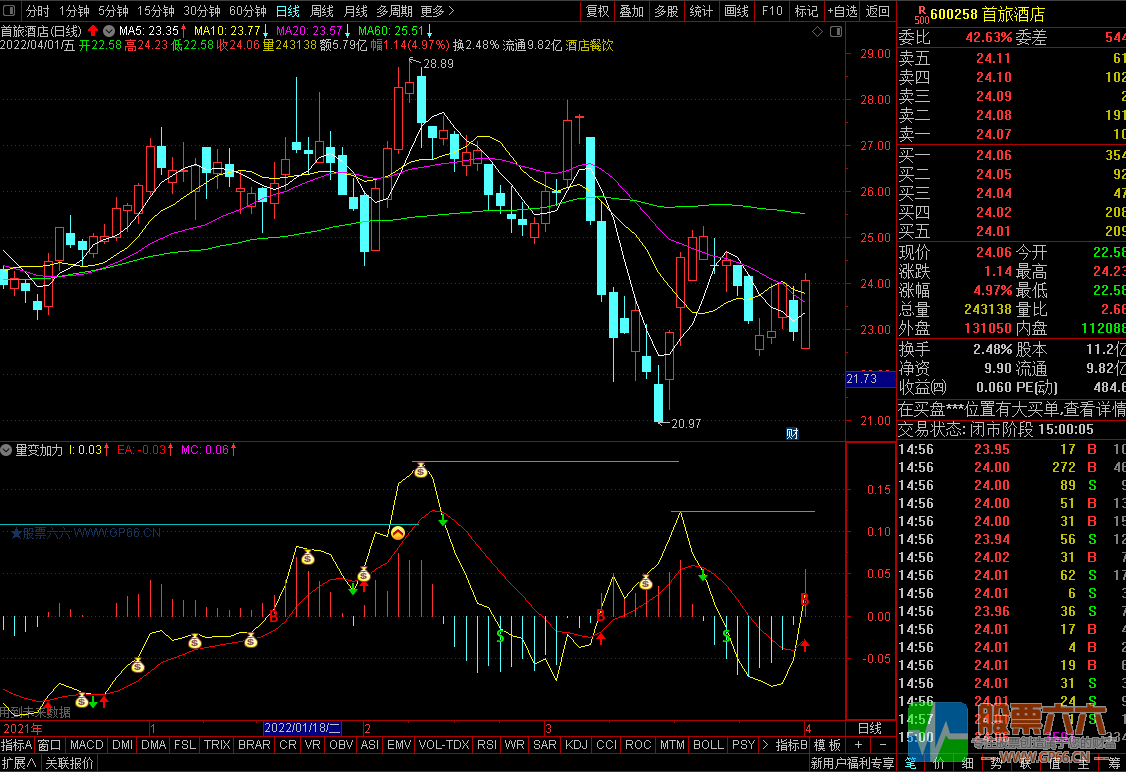Screen dimensions: 1126x772
Task: Click the panel layout icon at top-left
Action: point(9,11)
